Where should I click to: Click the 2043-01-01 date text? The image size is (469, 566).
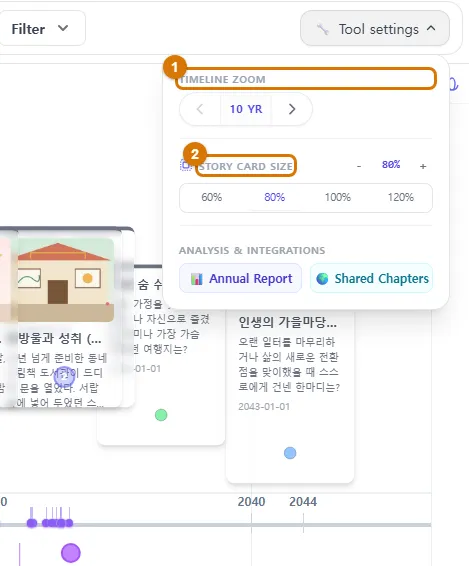264,407
